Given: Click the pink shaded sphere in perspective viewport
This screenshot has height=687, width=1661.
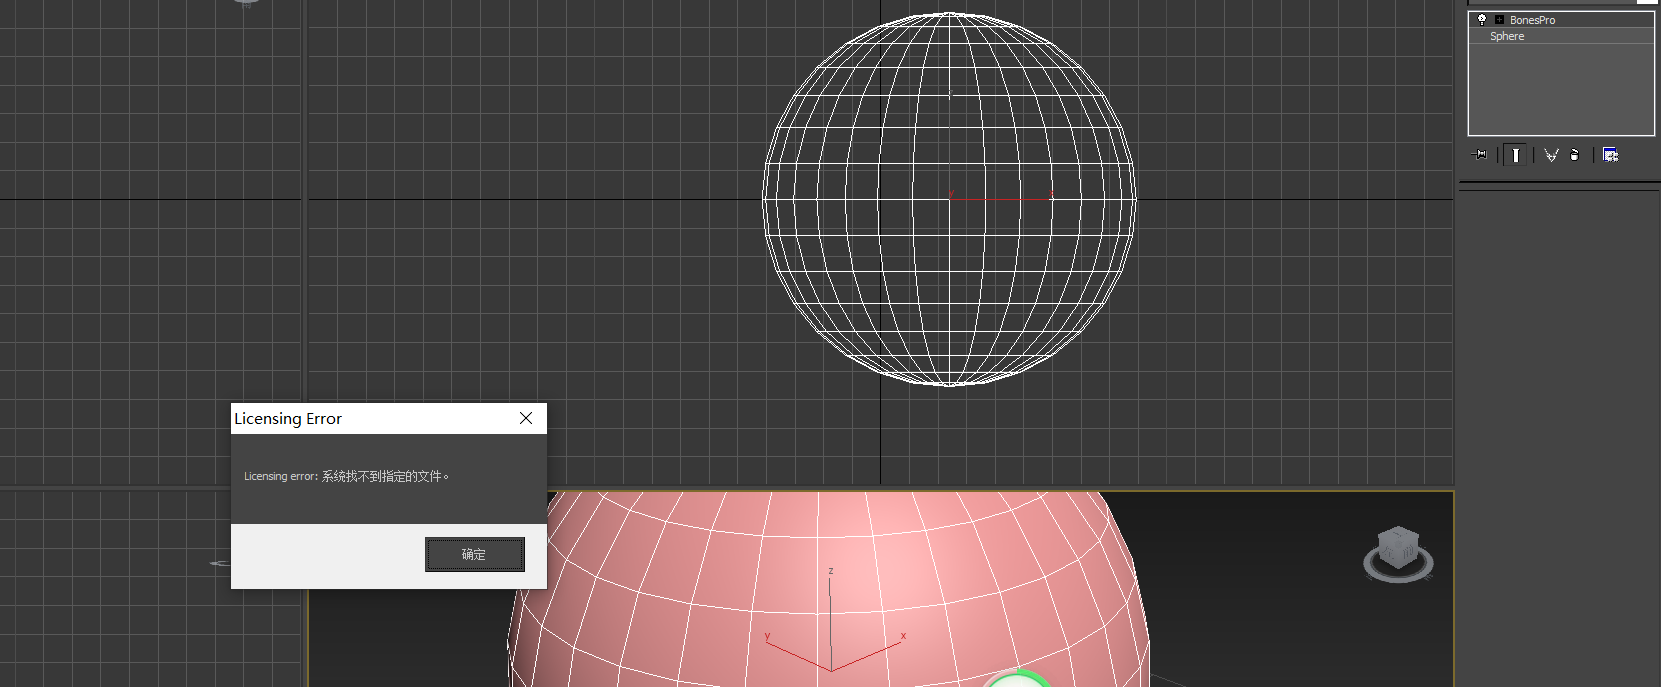Looking at the screenshot, I should coord(829,588).
